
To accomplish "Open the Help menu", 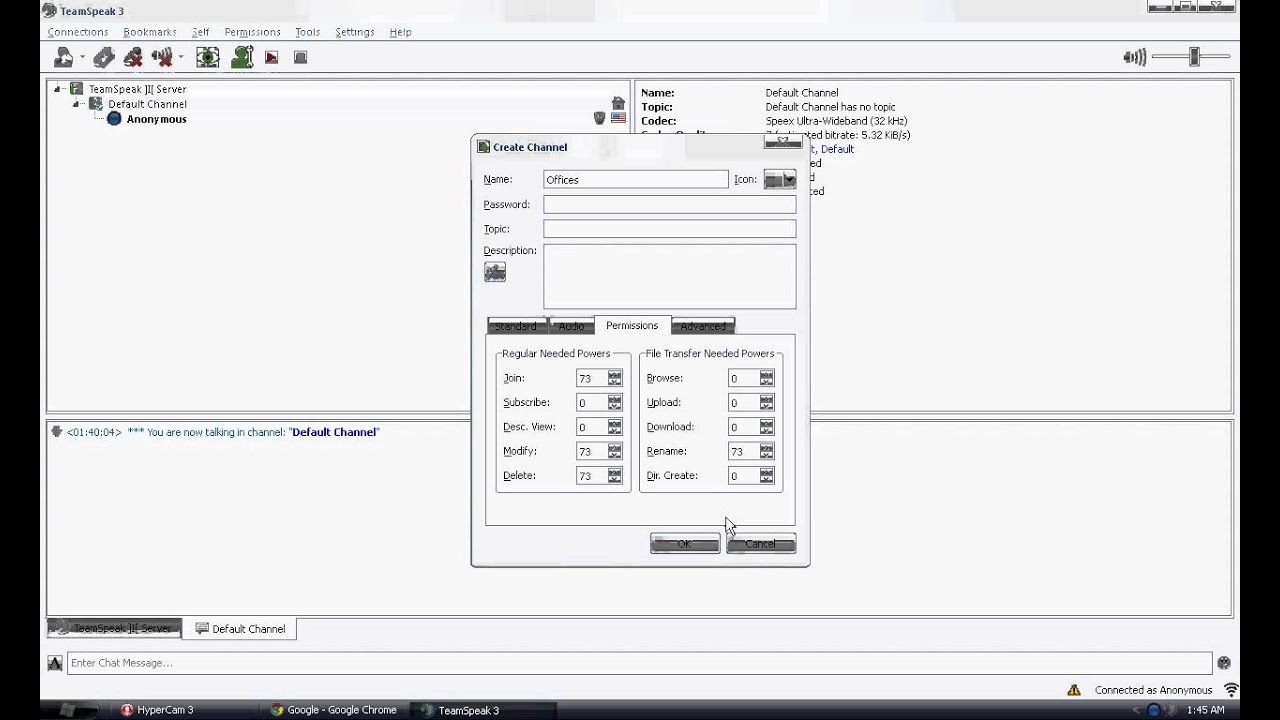I will pyautogui.click(x=400, y=32).
